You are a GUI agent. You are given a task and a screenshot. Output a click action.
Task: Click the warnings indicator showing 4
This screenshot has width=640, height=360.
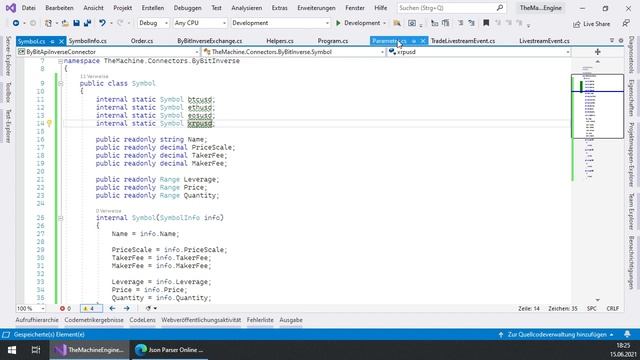coord(91,309)
